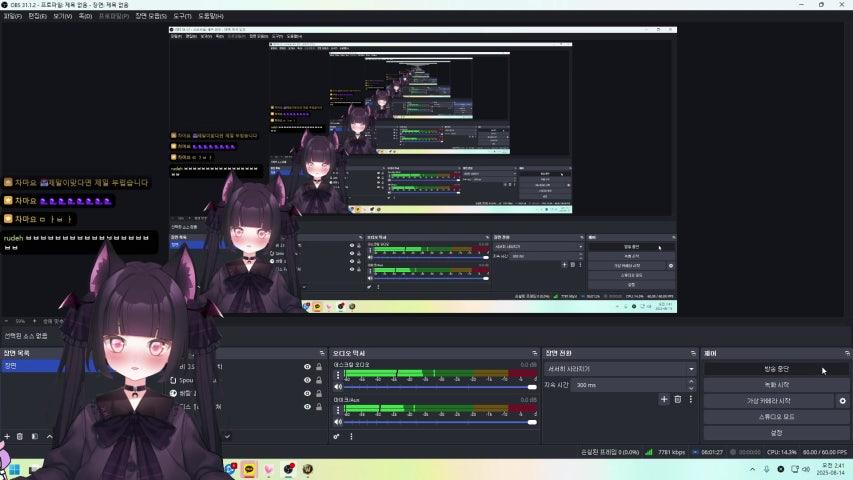The image size is (853, 480).
Task: Toggle visibility of the Spou source
Action: click(307, 380)
